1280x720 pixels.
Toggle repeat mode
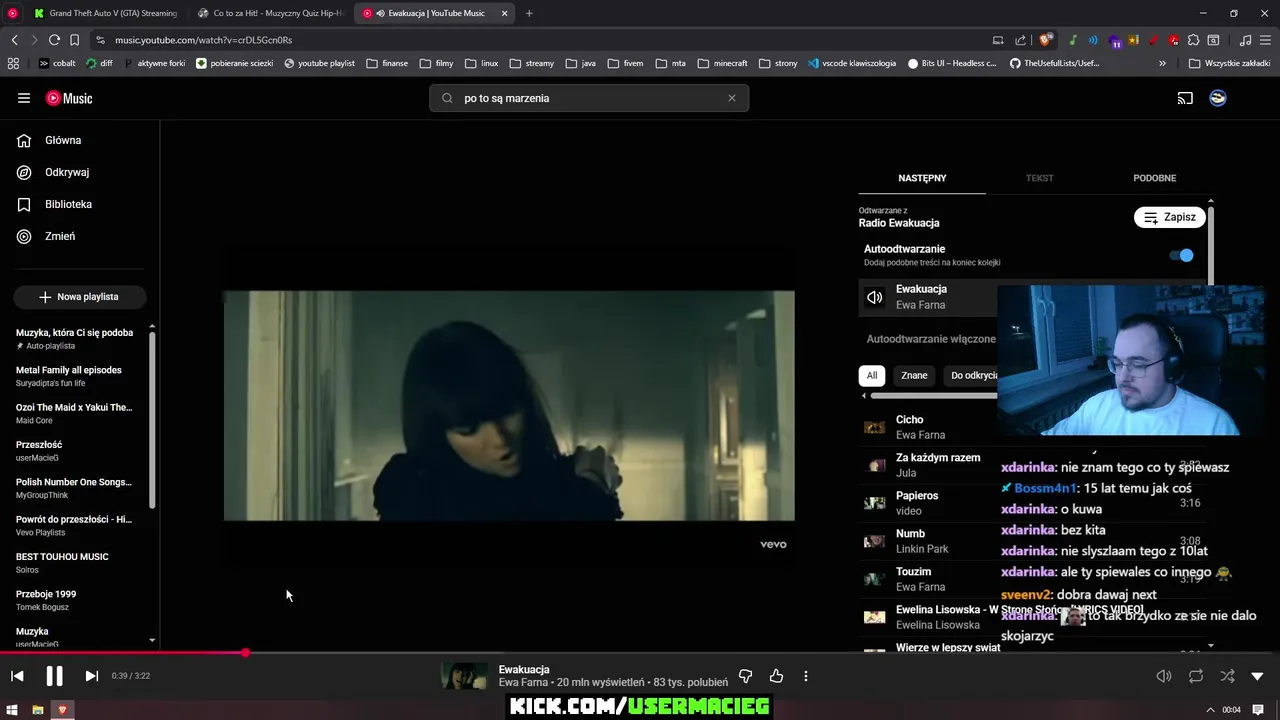coord(1195,676)
